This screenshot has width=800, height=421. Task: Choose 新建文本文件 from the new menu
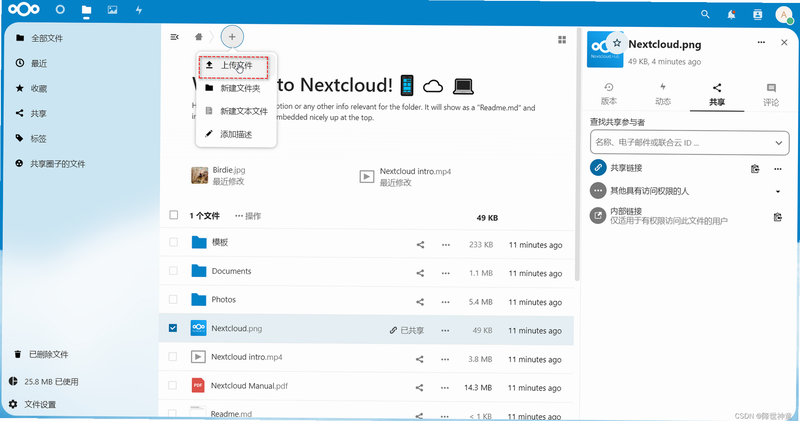tap(236, 111)
